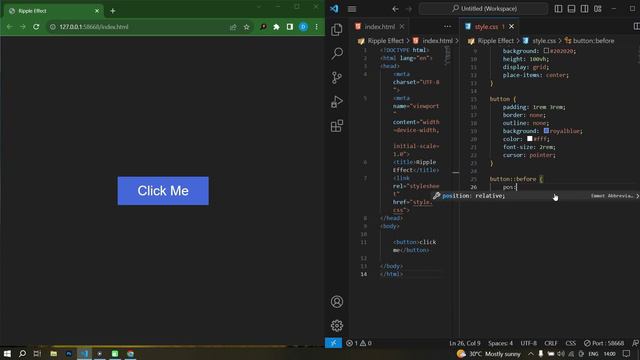This screenshot has width=640, height=360.
Task: Click the Ln 26, Col 9 status entry
Action: [x=464, y=343]
